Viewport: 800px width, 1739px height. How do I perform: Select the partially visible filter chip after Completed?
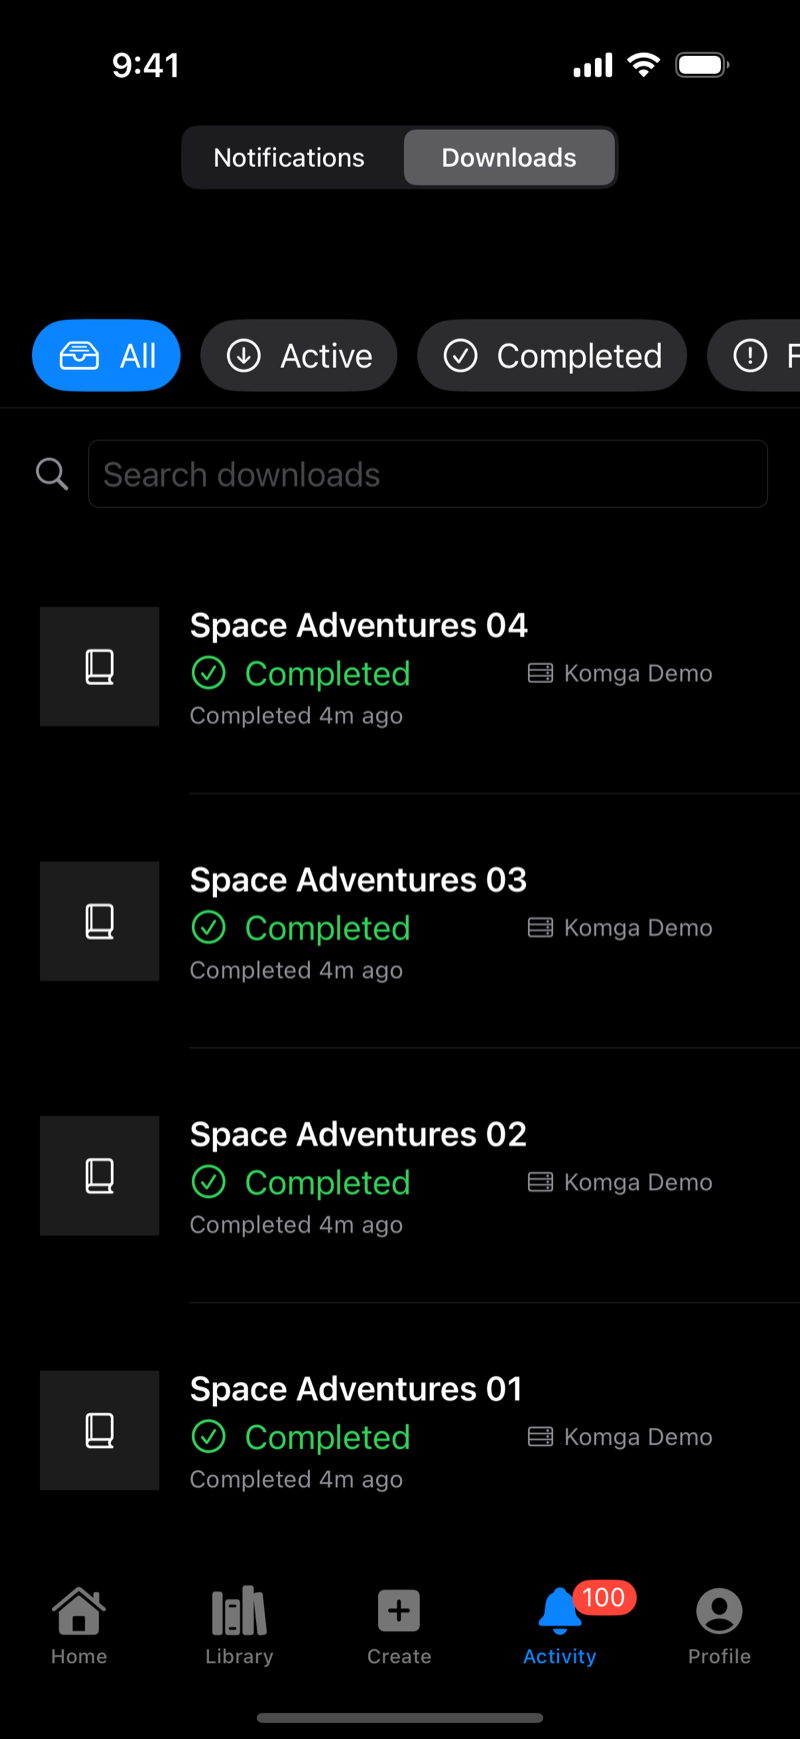coord(755,355)
